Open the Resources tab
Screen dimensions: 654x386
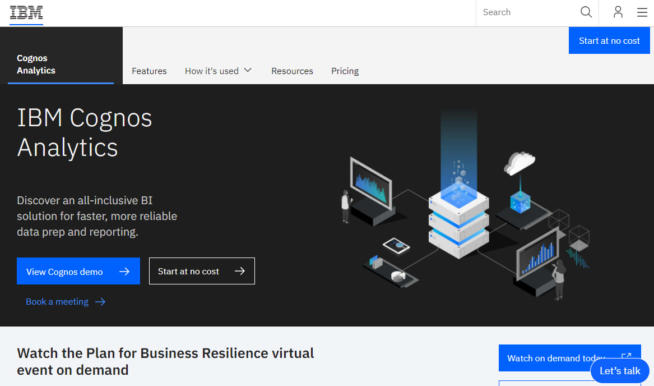point(292,71)
